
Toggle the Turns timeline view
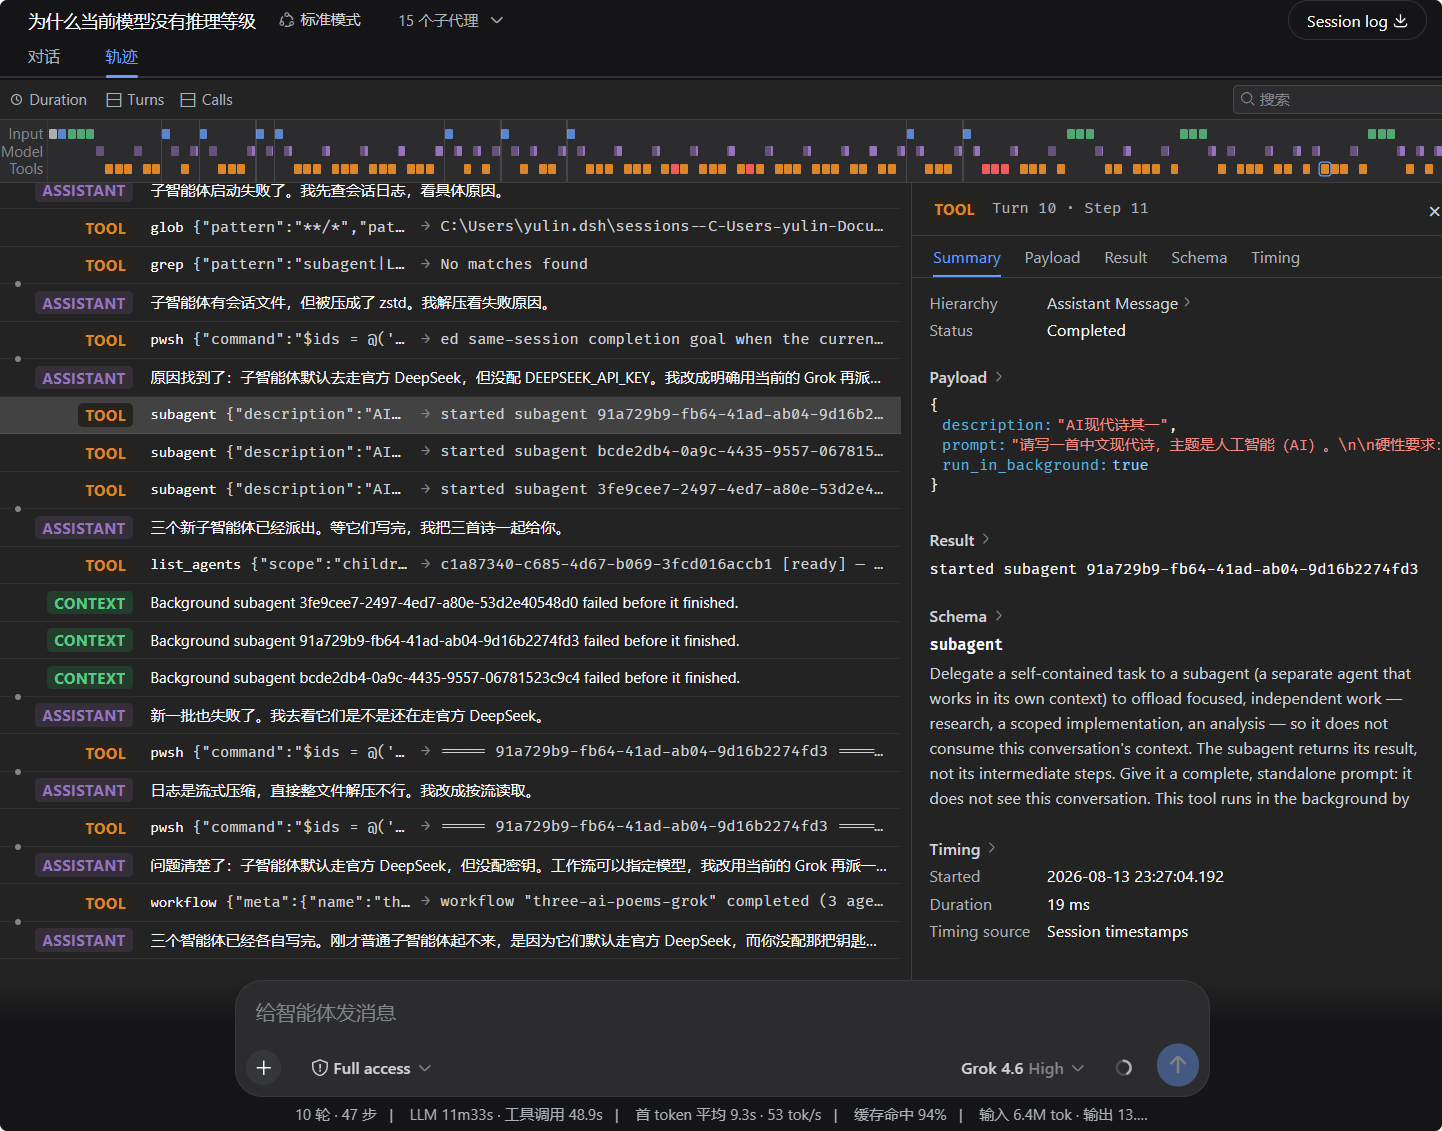[135, 100]
